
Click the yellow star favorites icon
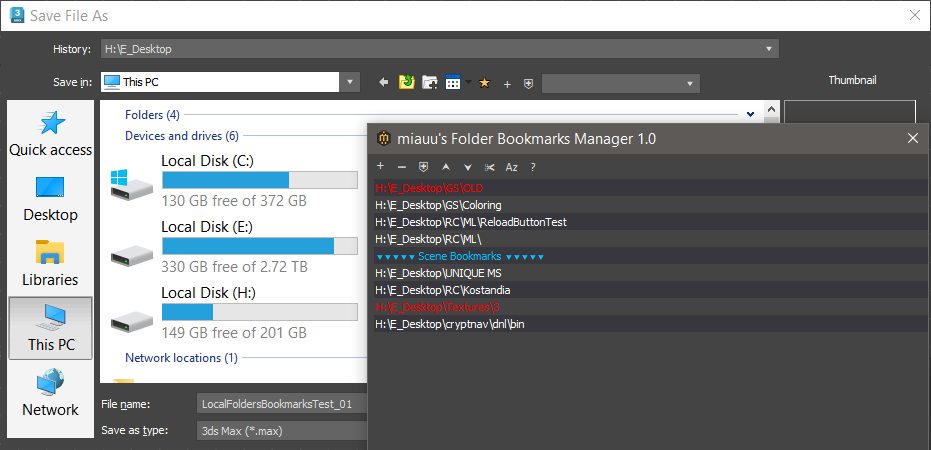[x=484, y=83]
